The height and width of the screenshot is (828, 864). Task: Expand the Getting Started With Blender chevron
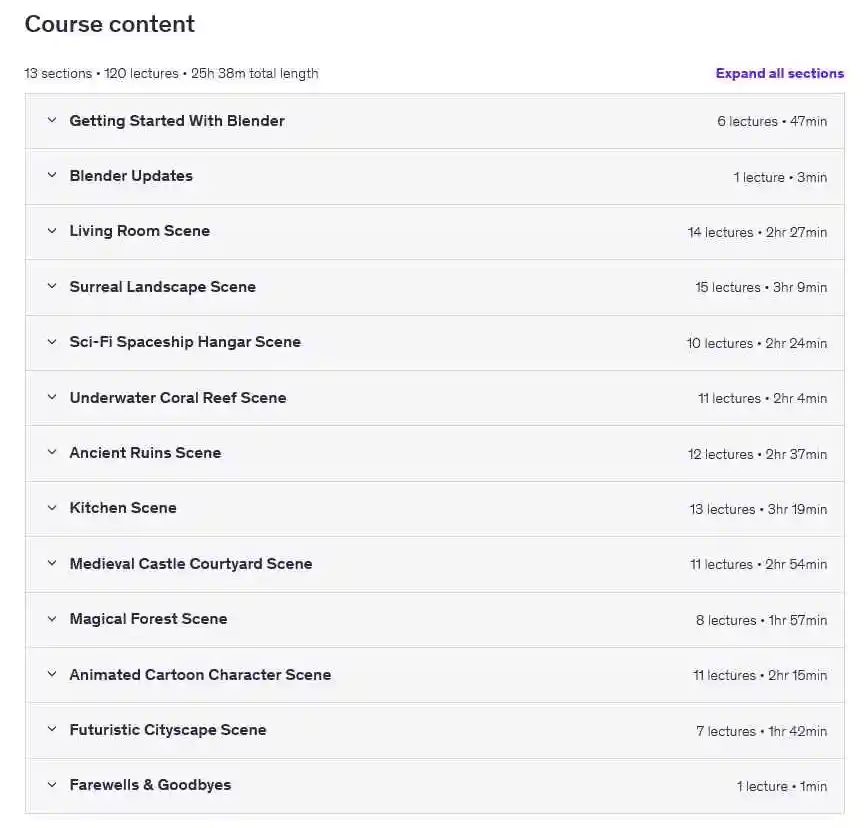click(x=52, y=120)
